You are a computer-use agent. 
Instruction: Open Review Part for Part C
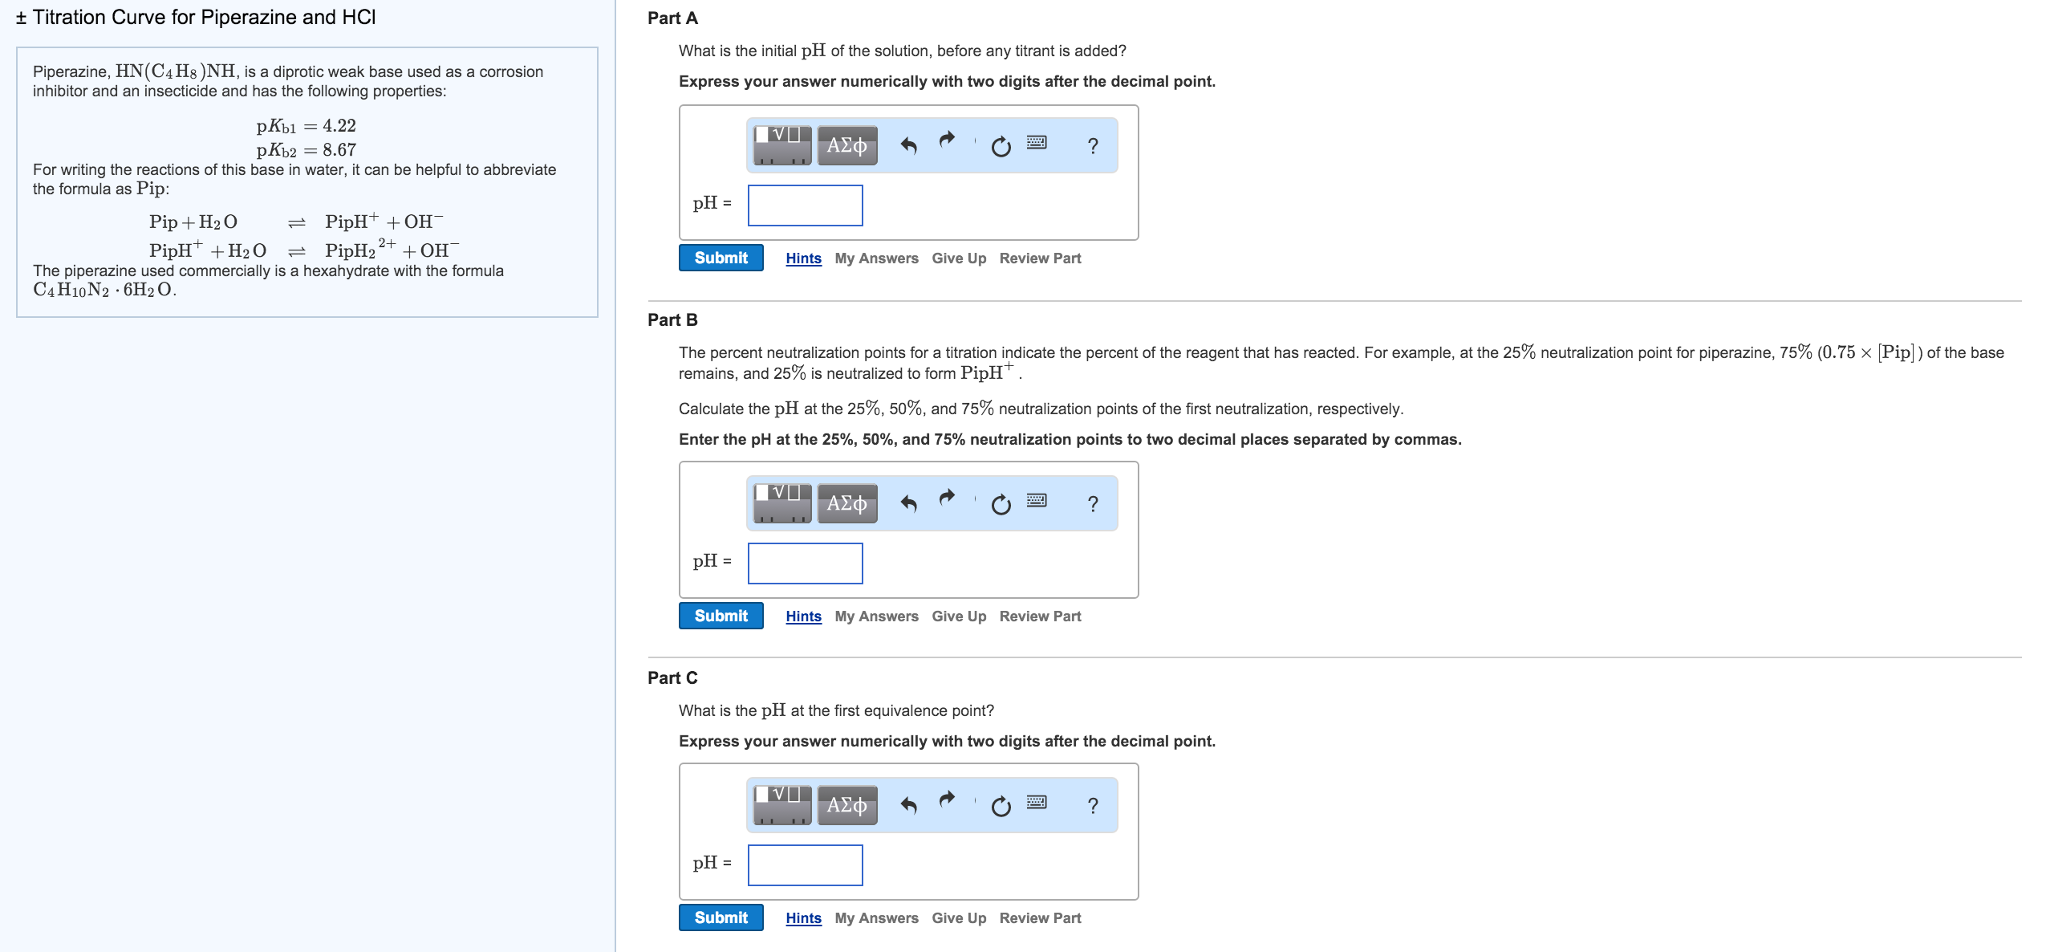tap(1040, 918)
